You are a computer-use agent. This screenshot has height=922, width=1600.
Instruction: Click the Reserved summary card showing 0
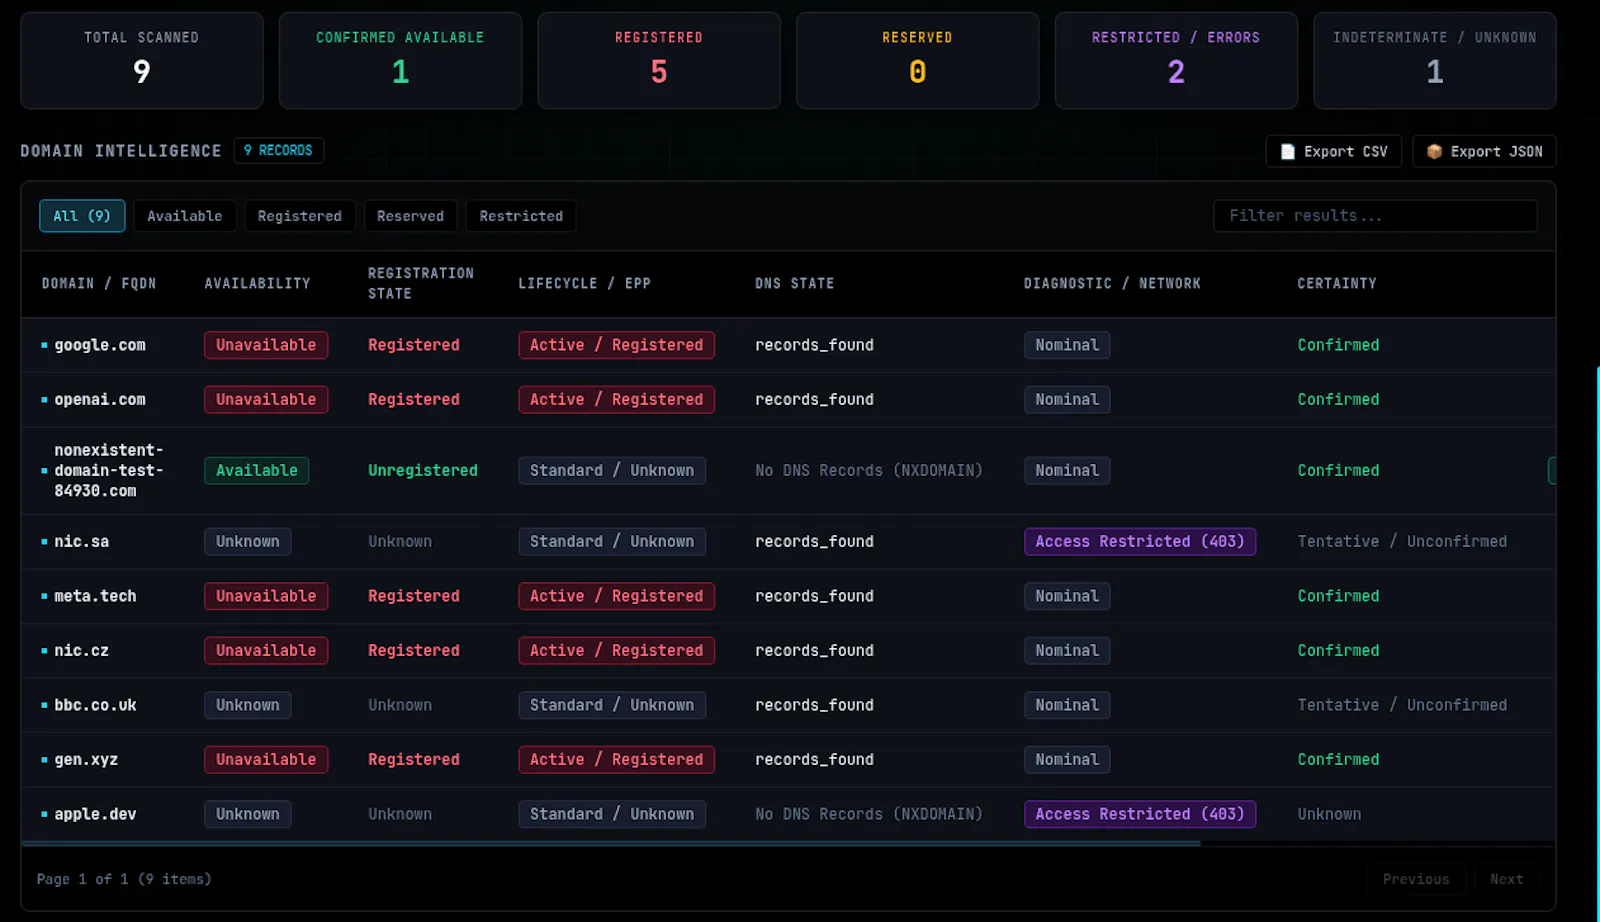[917, 60]
